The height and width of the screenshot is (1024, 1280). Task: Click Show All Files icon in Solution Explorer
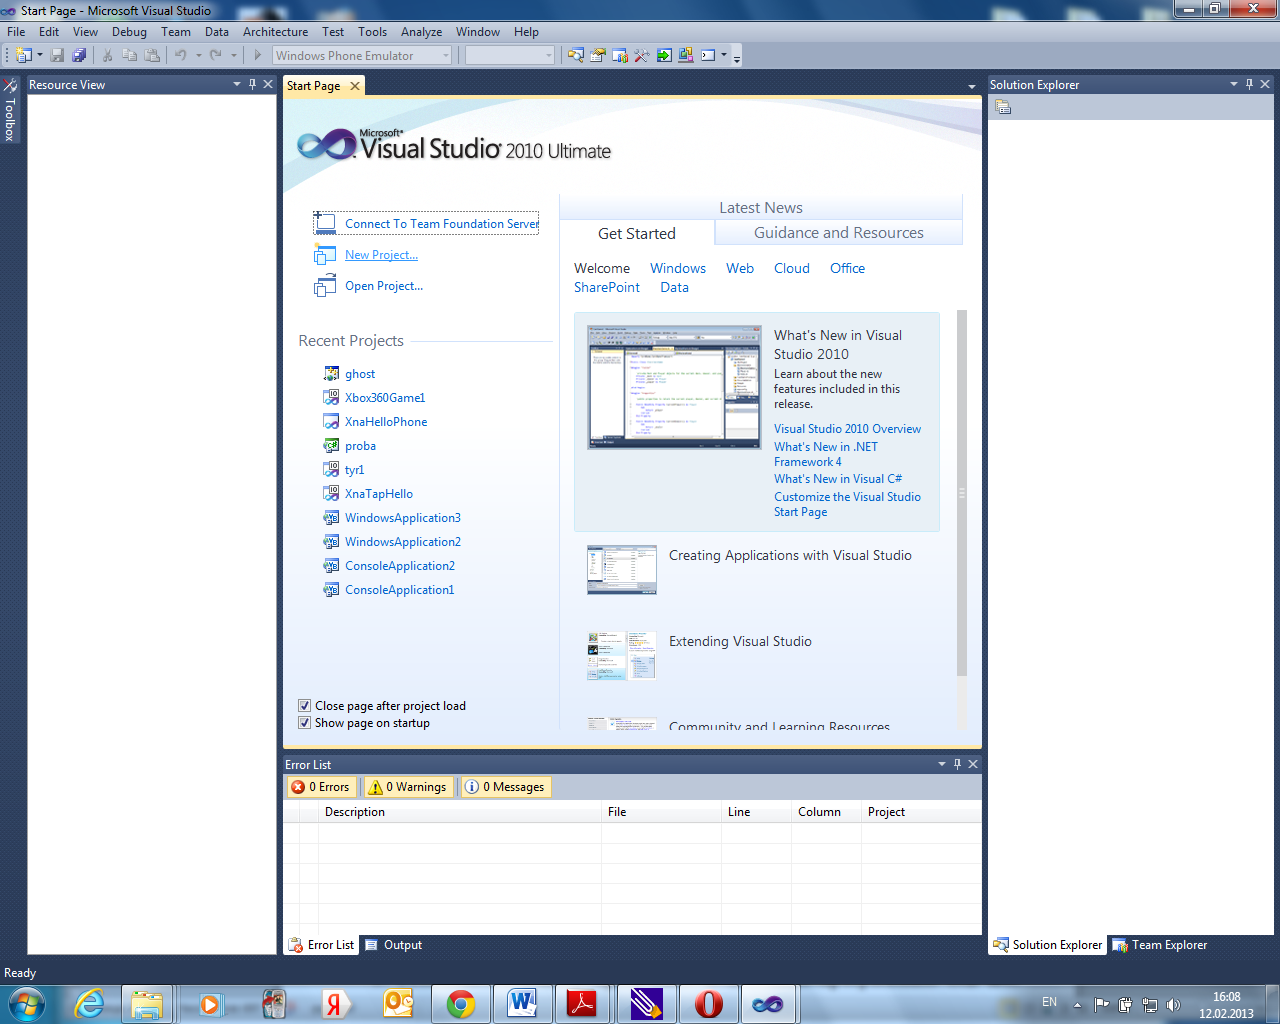coord(1003,107)
